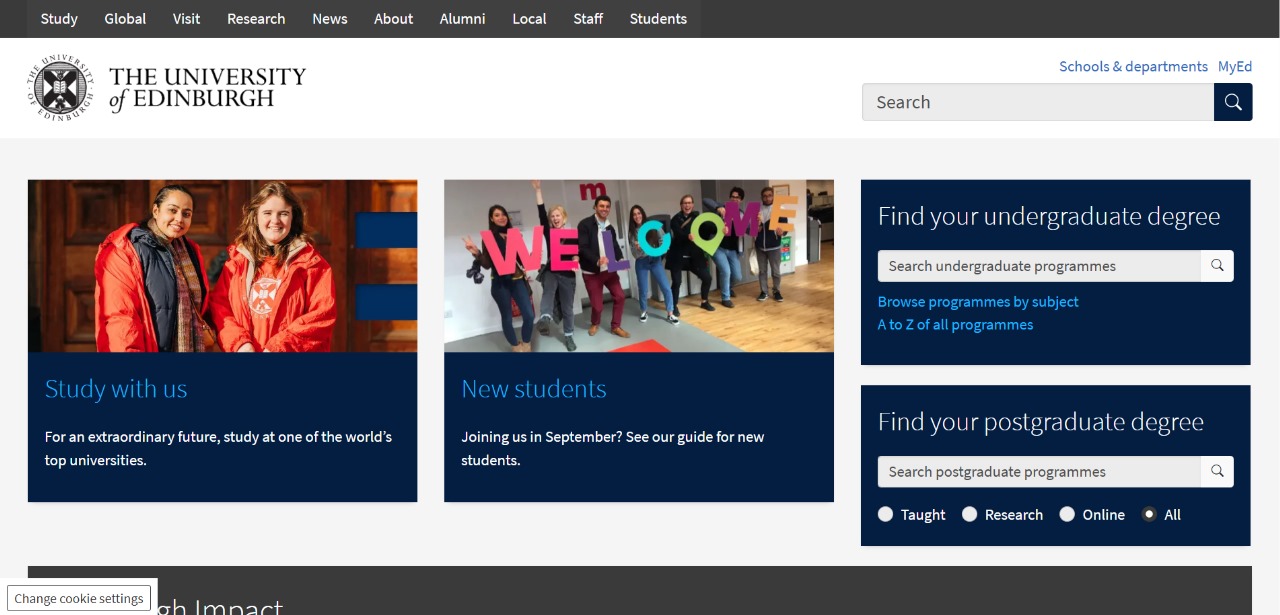
Task: Select the All radio button
Action: tap(1149, 514)
